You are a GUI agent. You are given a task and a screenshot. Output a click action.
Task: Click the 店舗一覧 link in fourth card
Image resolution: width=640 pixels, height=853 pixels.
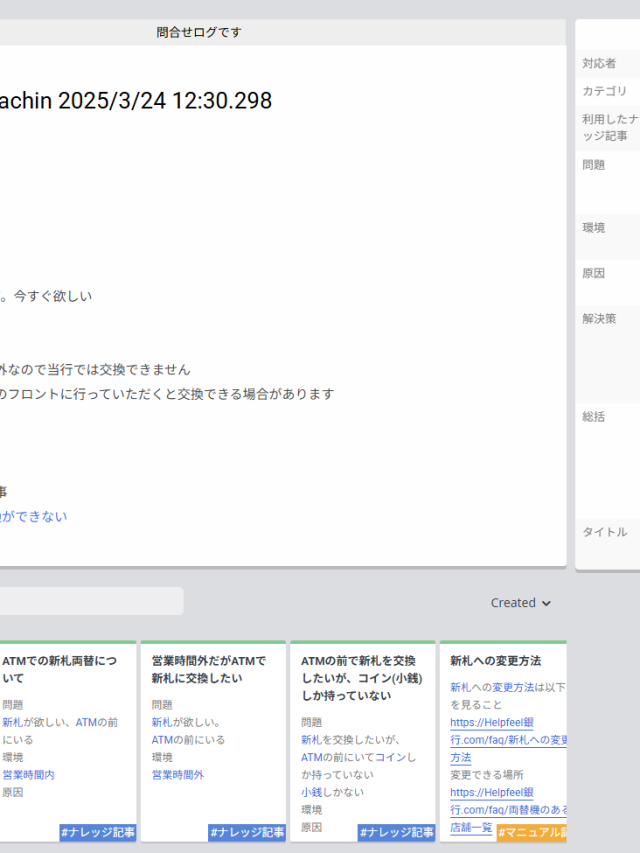click(471, 828)
